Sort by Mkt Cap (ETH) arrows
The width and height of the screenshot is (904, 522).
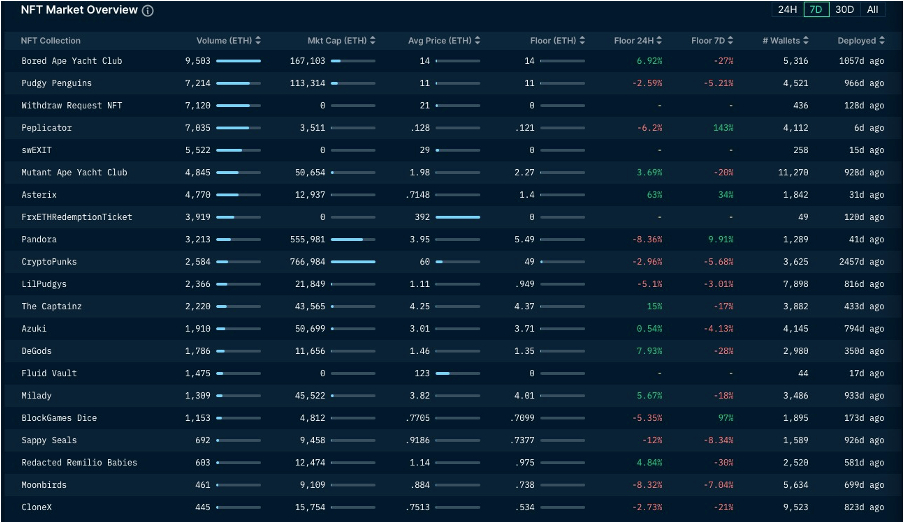tap(374, 41)
